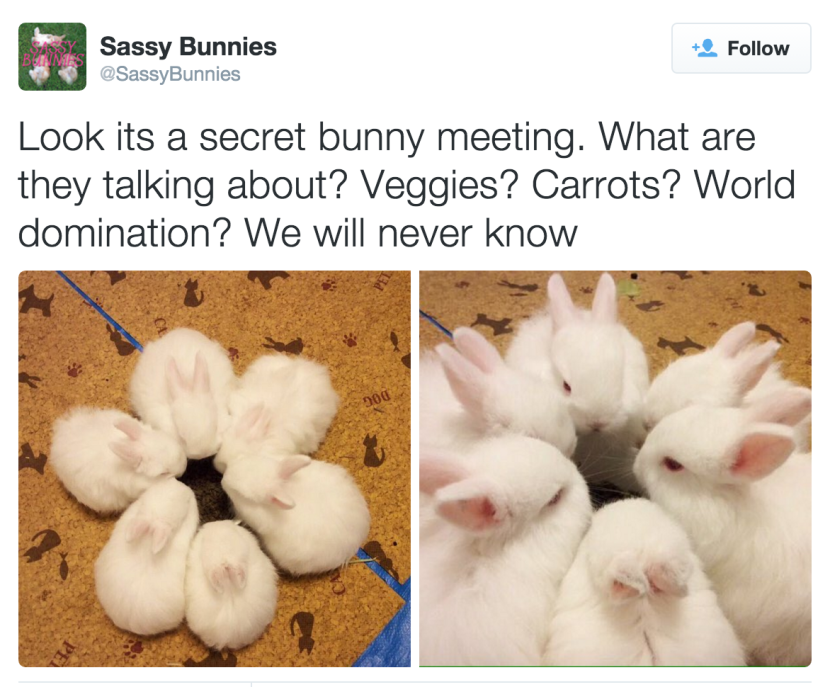Click the Follow button
This screenshot has width=830, height=687.
pyautogui.click(x=741, y=48)
